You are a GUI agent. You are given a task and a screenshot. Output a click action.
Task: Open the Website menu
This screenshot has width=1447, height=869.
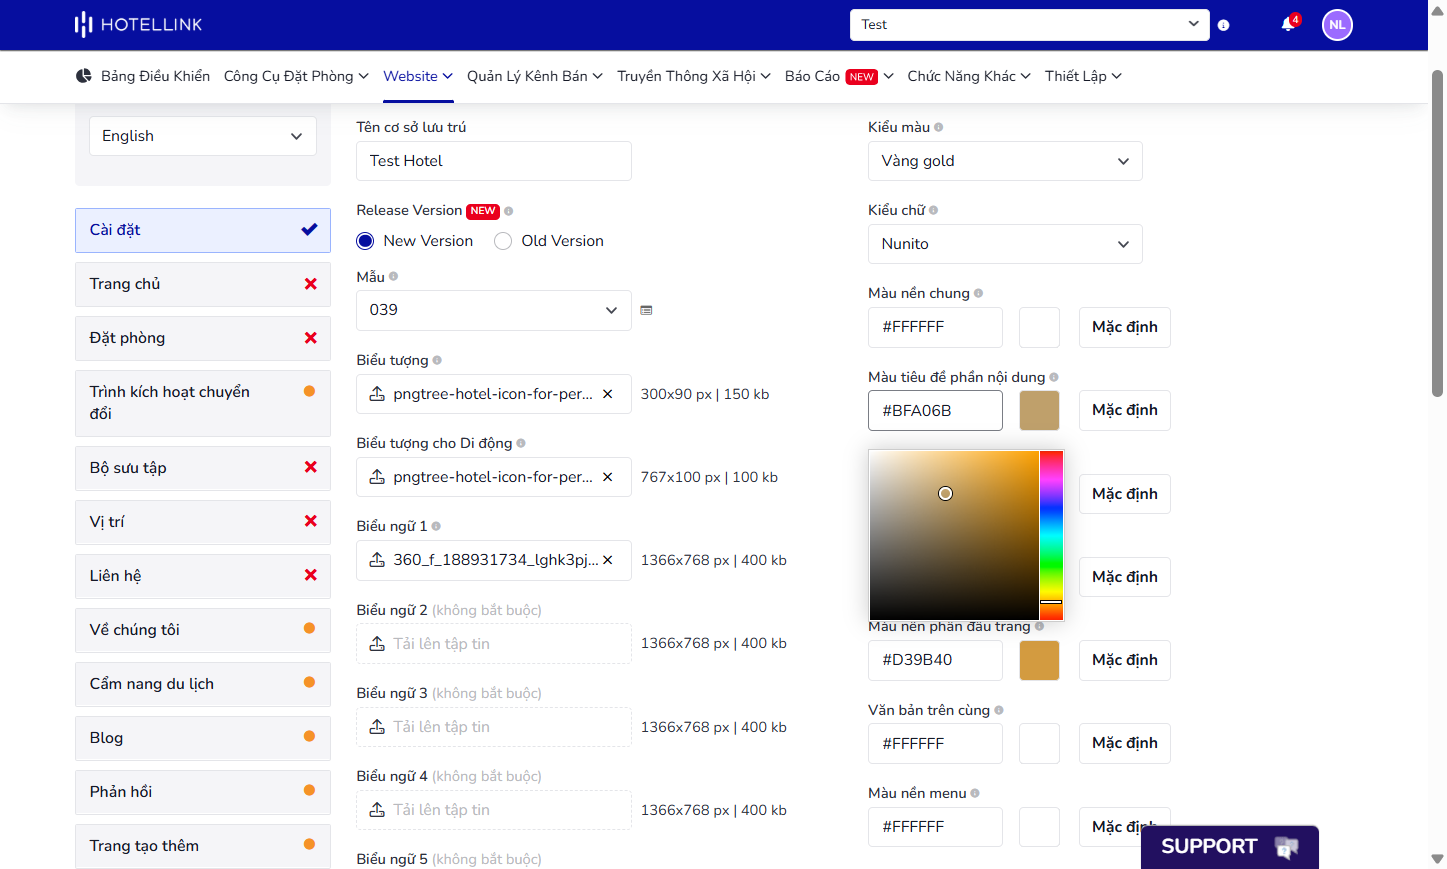click(x=418, y=76)
